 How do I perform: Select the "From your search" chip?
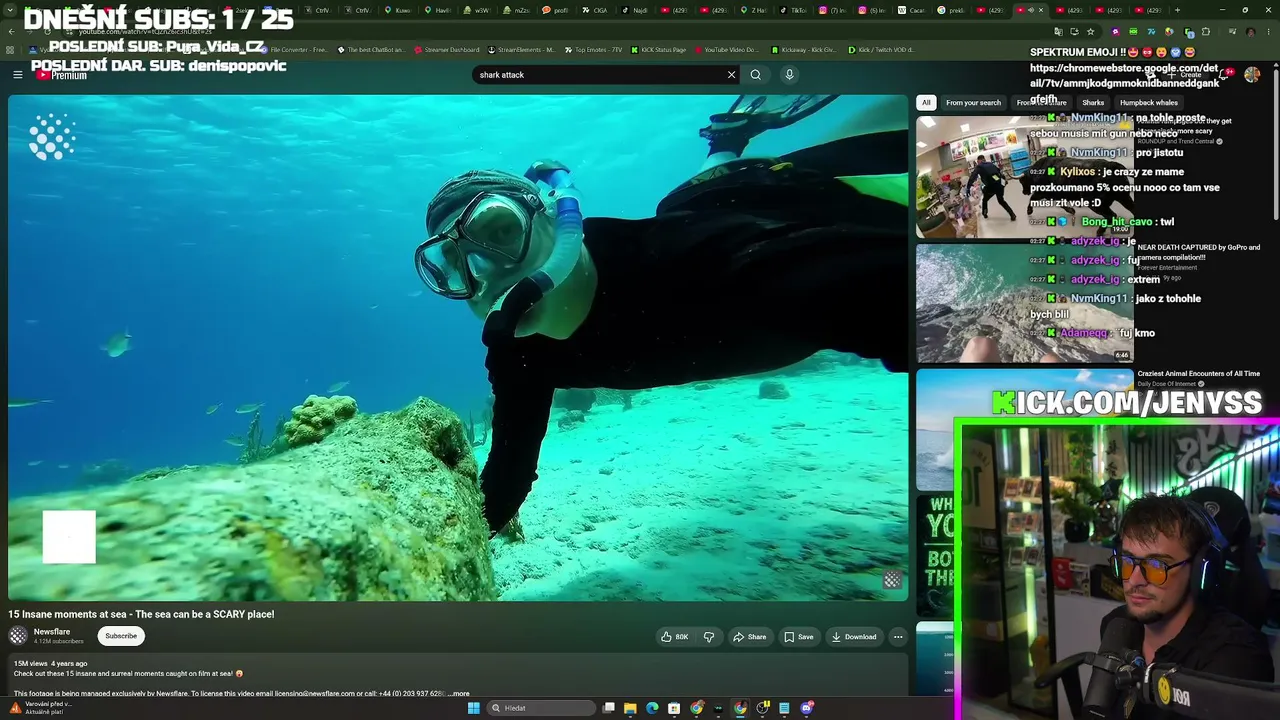[973, 102]
